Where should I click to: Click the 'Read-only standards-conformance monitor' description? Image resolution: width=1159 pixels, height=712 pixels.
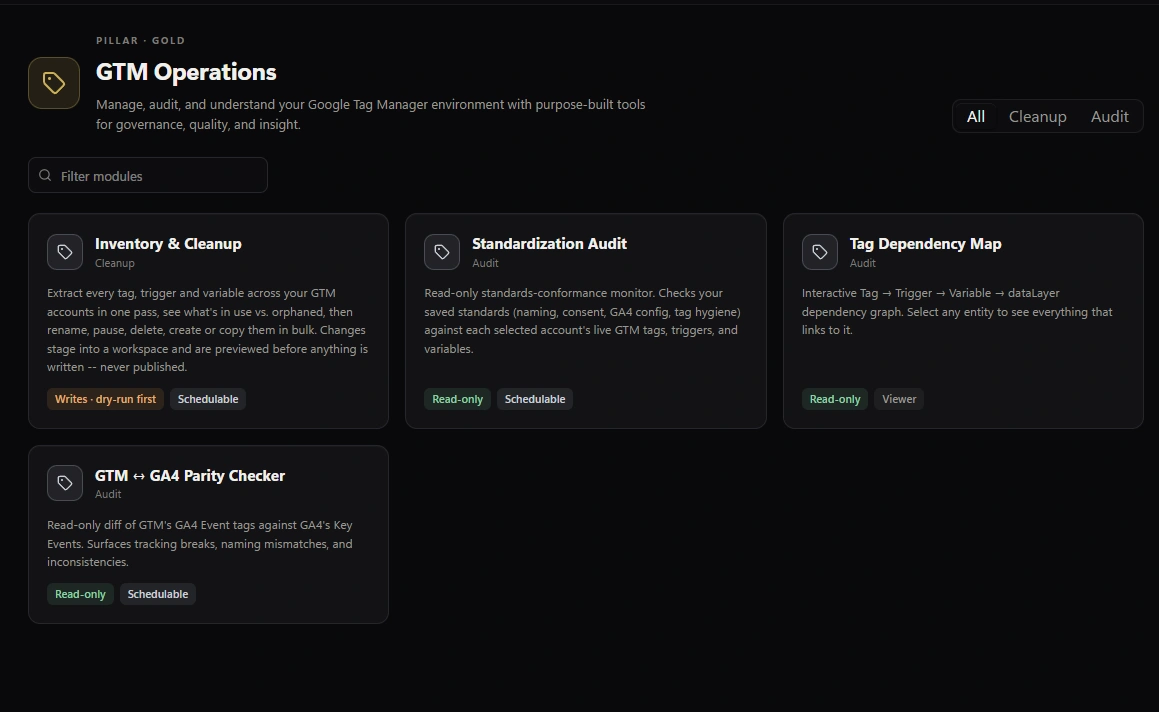coord(582,321)
